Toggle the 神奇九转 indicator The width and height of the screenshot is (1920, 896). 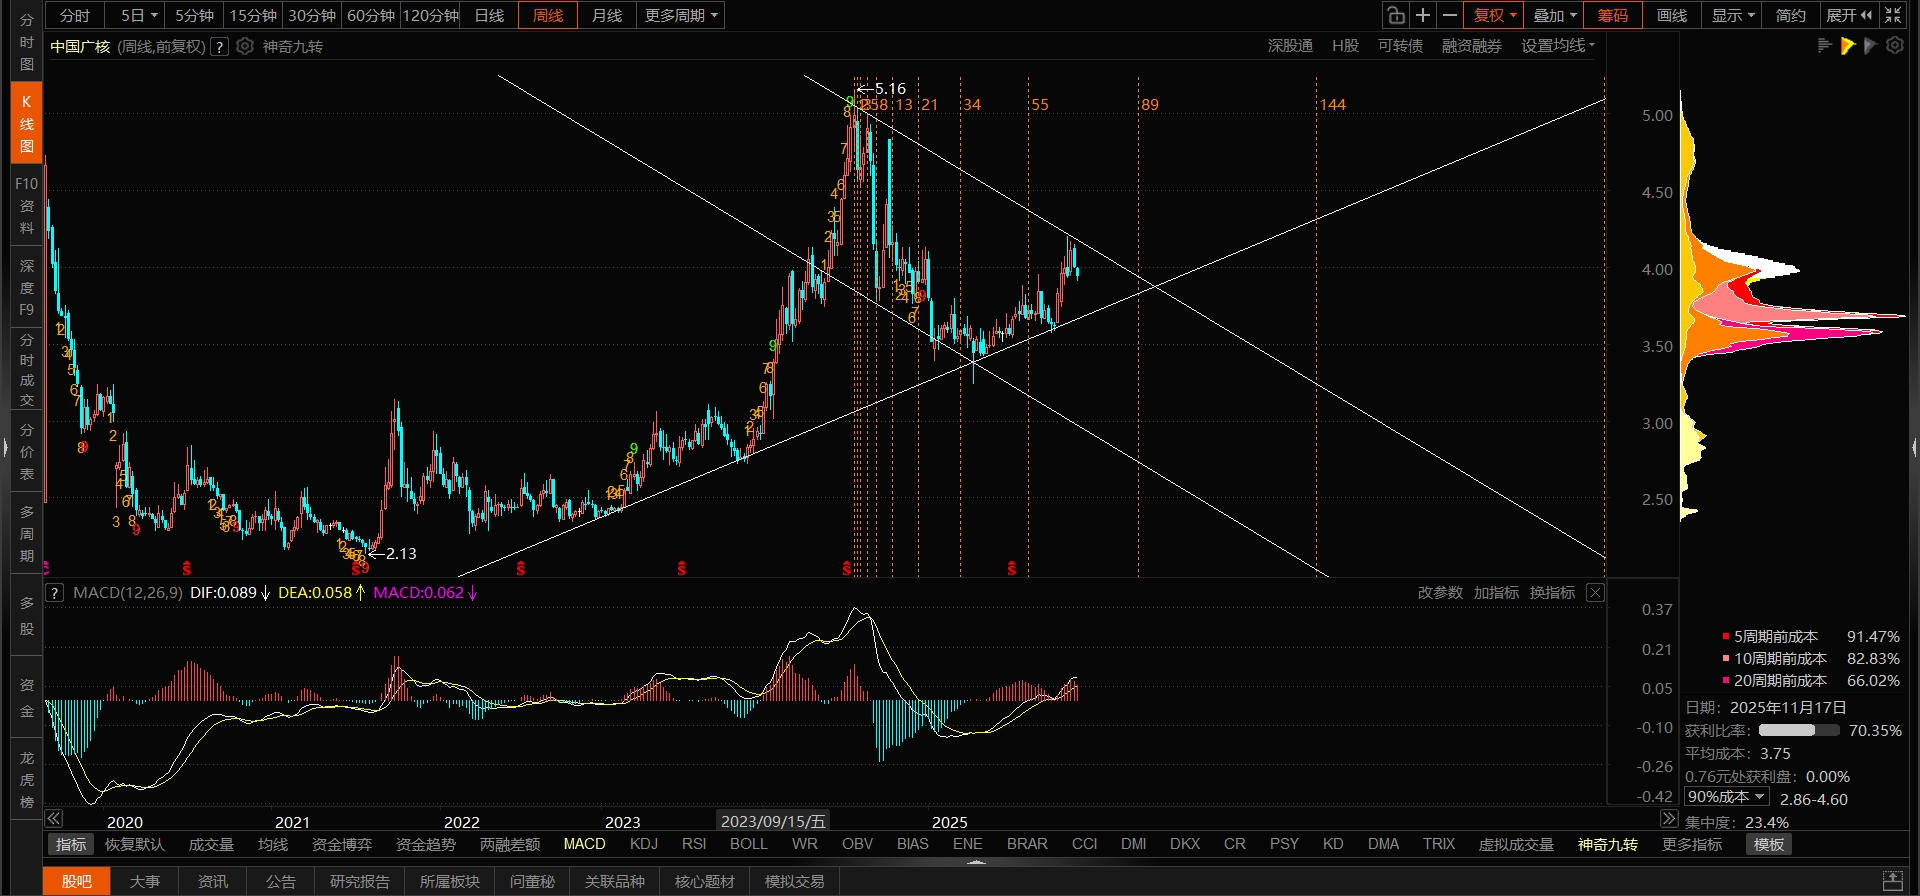click(1607, 845)
